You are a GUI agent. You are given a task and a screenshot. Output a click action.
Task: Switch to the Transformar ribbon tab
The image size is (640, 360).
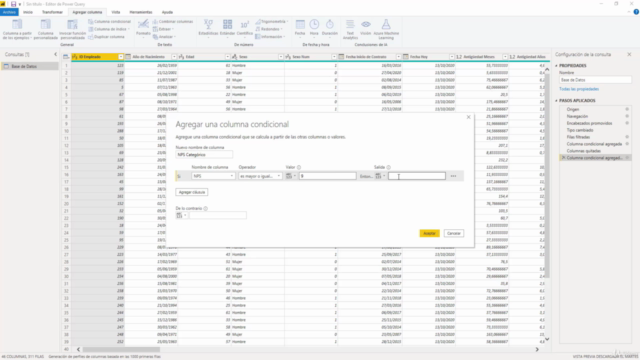click(x=52, y=12)
